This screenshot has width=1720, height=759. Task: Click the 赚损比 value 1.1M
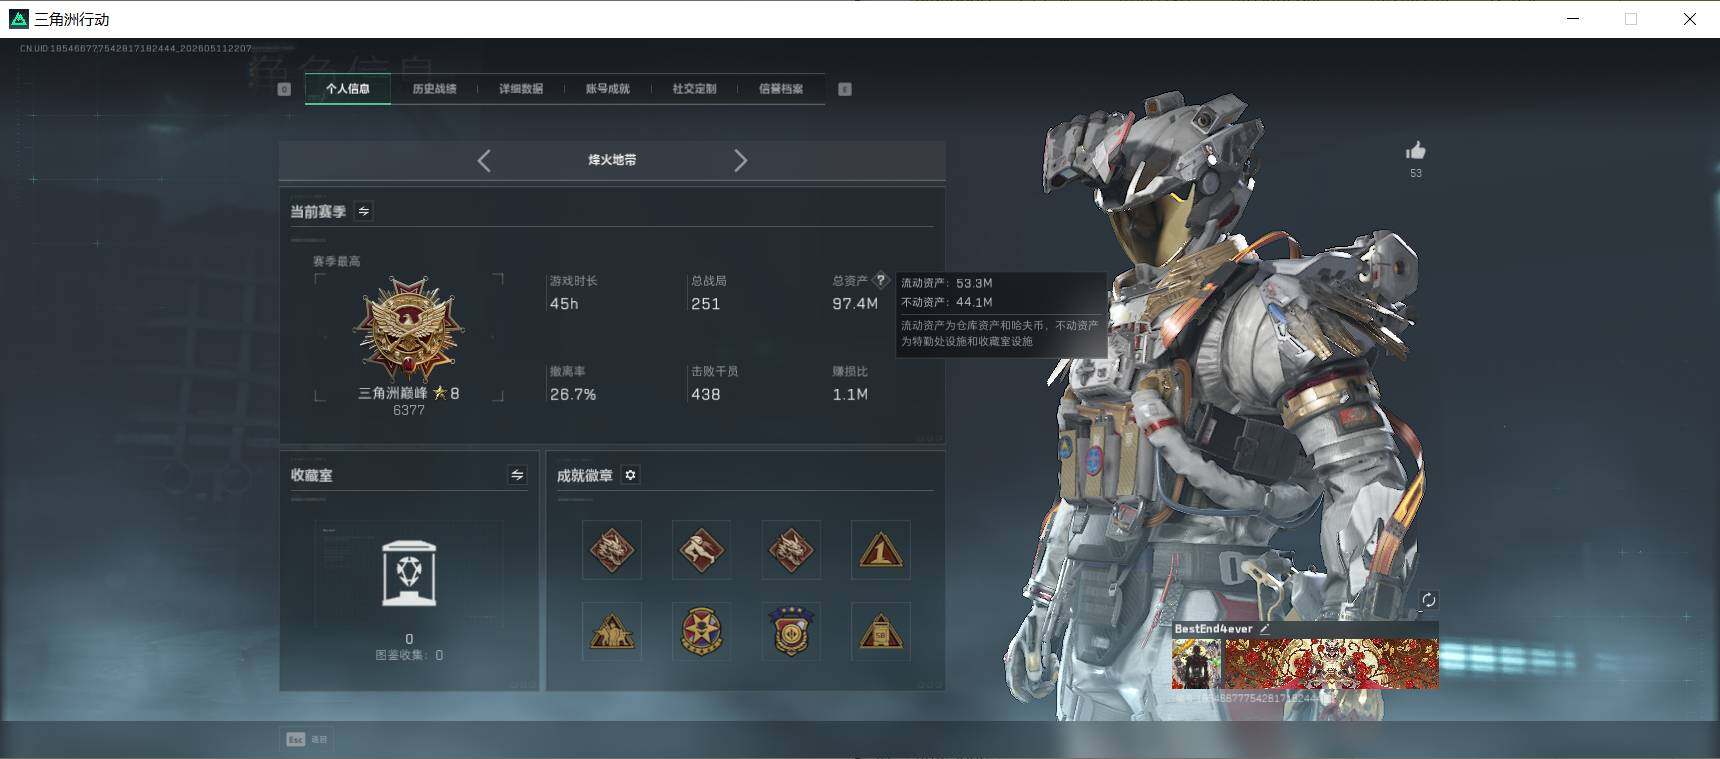850,395
